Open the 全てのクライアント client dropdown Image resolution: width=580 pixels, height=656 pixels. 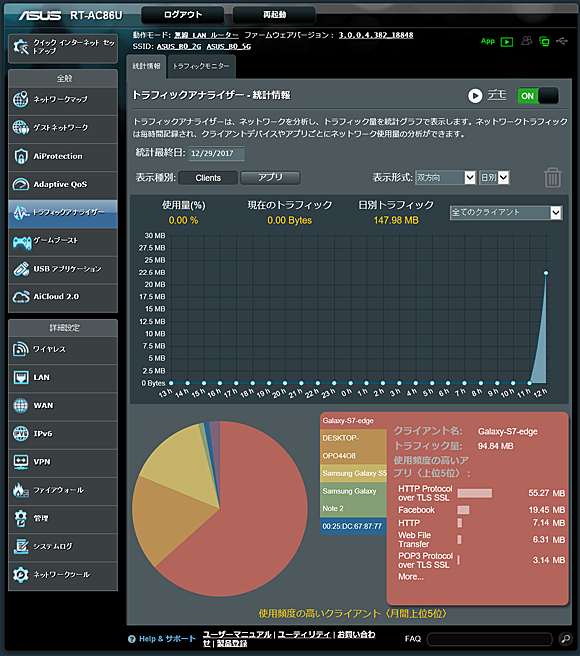coord(506,213)
